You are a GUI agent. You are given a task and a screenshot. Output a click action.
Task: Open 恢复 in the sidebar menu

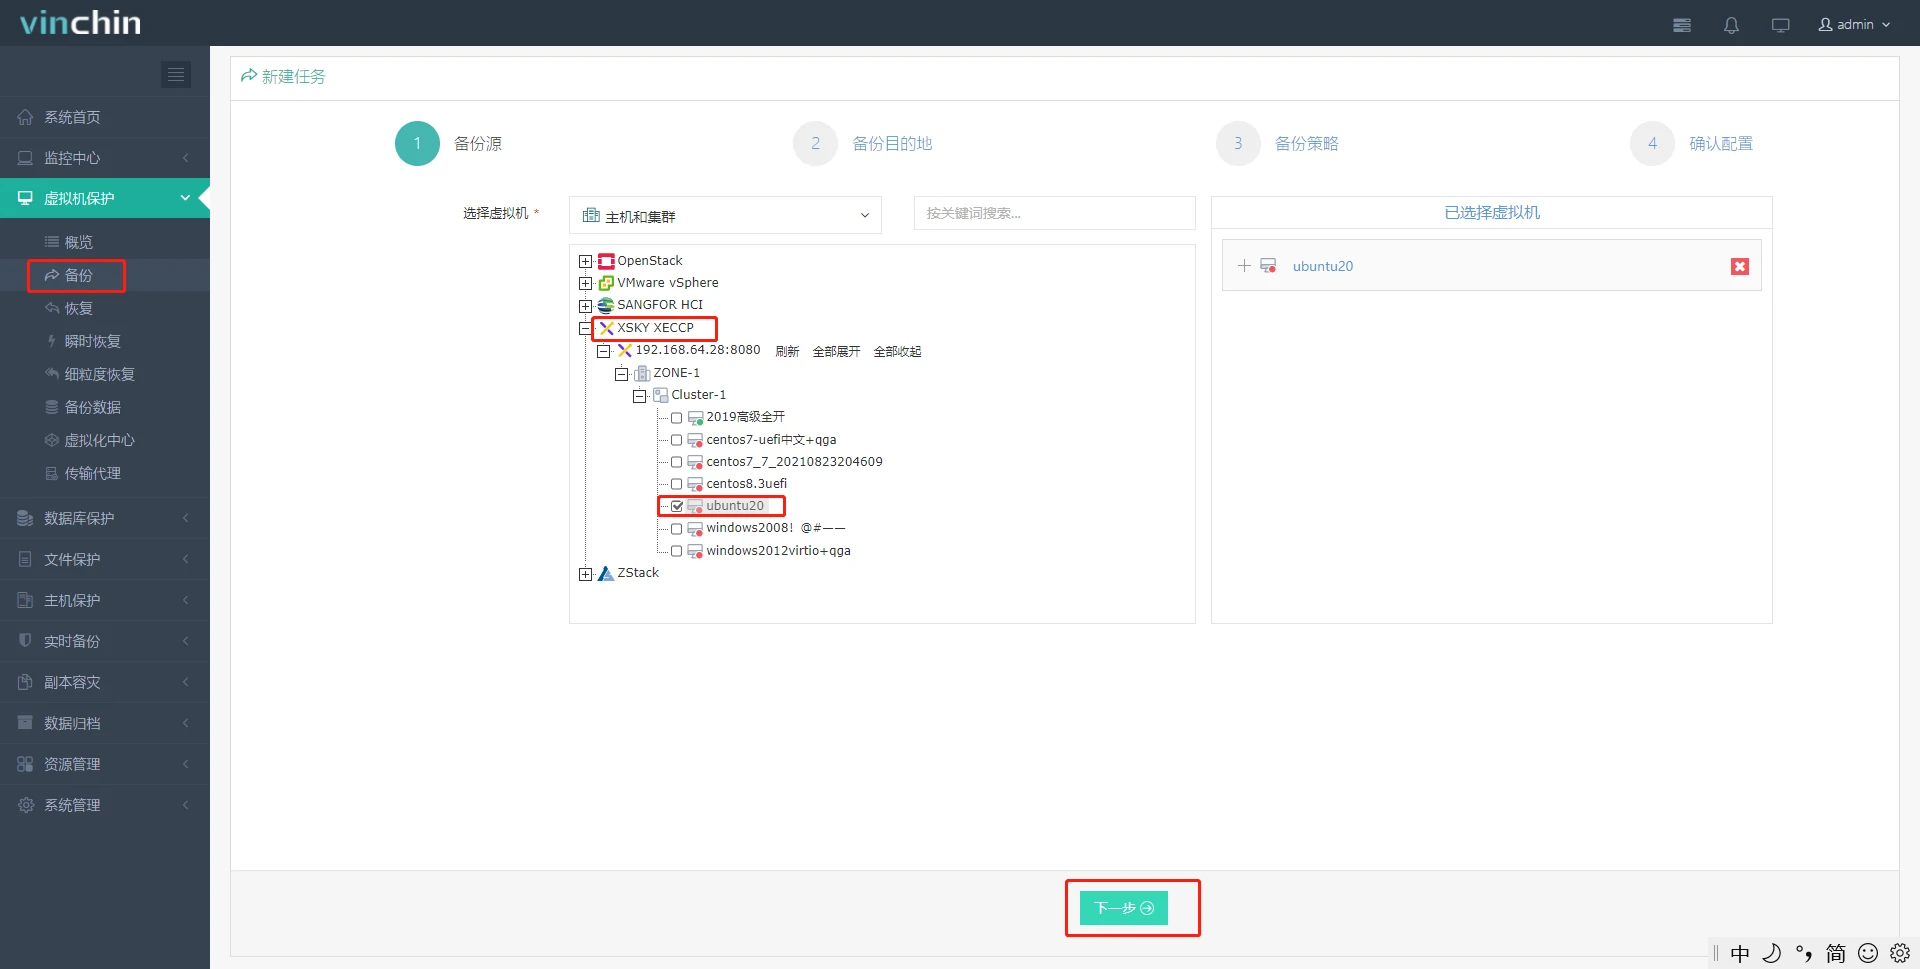pyautogui.click(x=79, y=308)
